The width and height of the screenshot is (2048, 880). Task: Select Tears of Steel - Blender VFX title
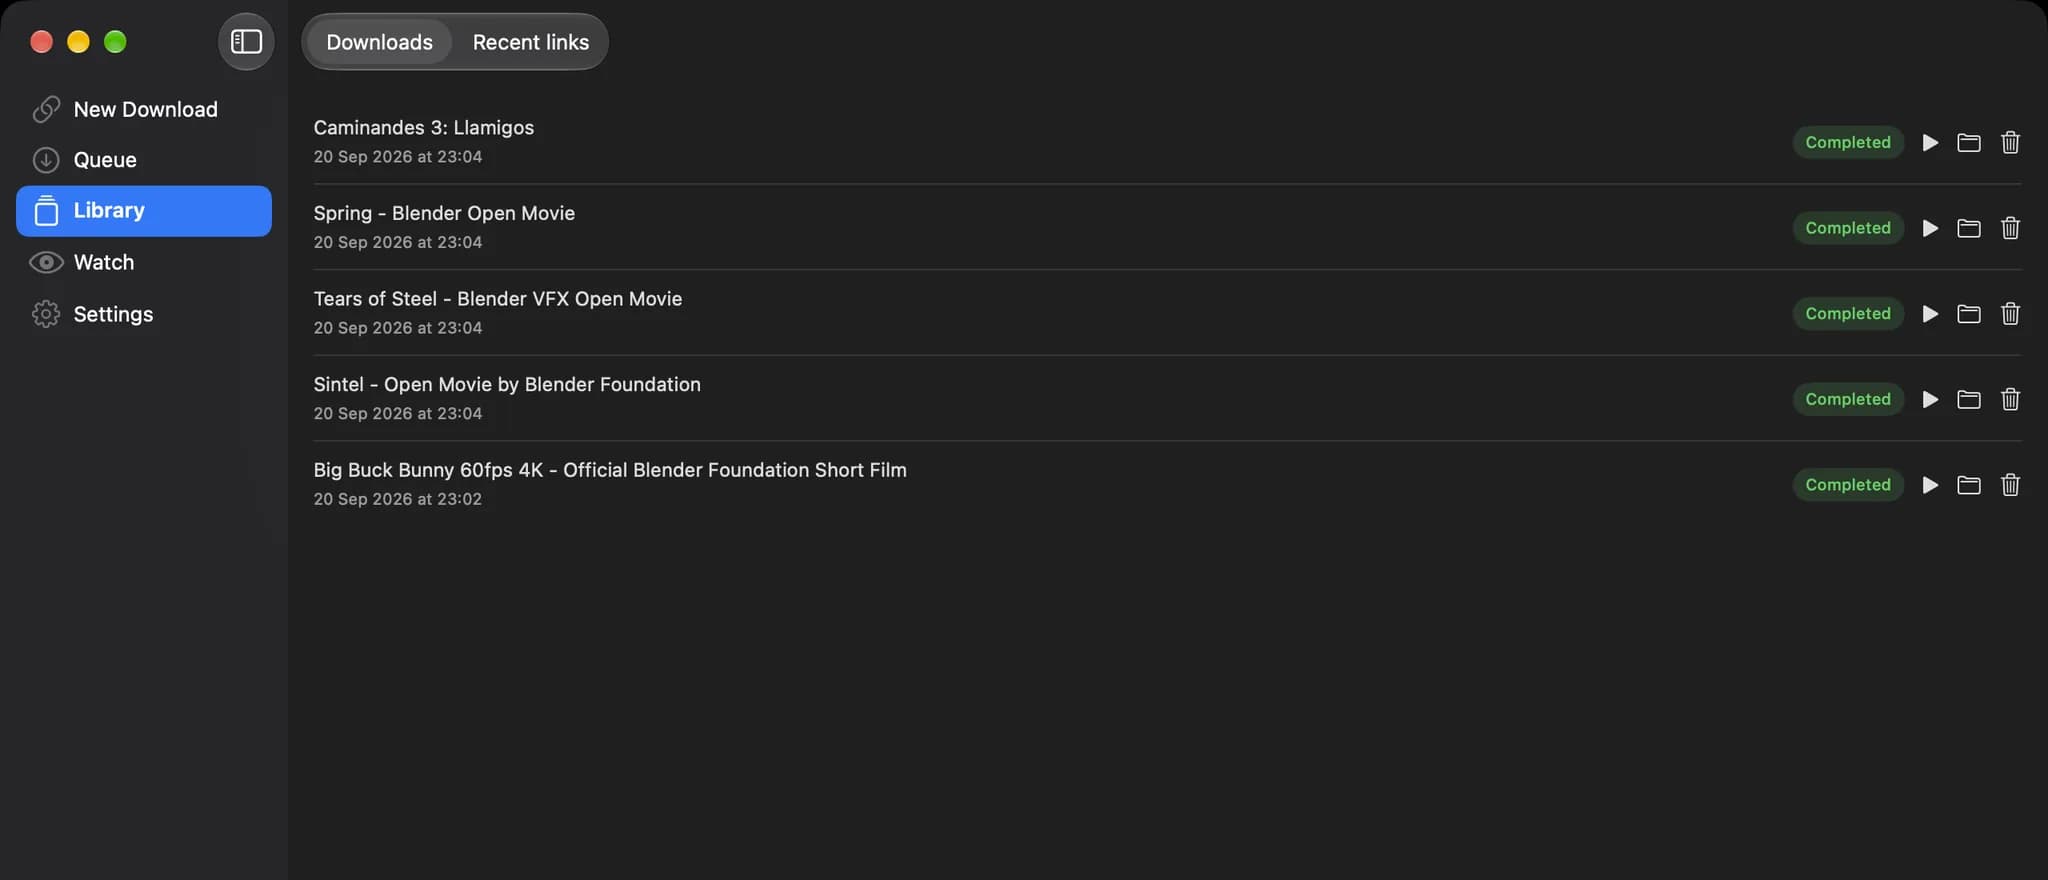click(498, 299)
